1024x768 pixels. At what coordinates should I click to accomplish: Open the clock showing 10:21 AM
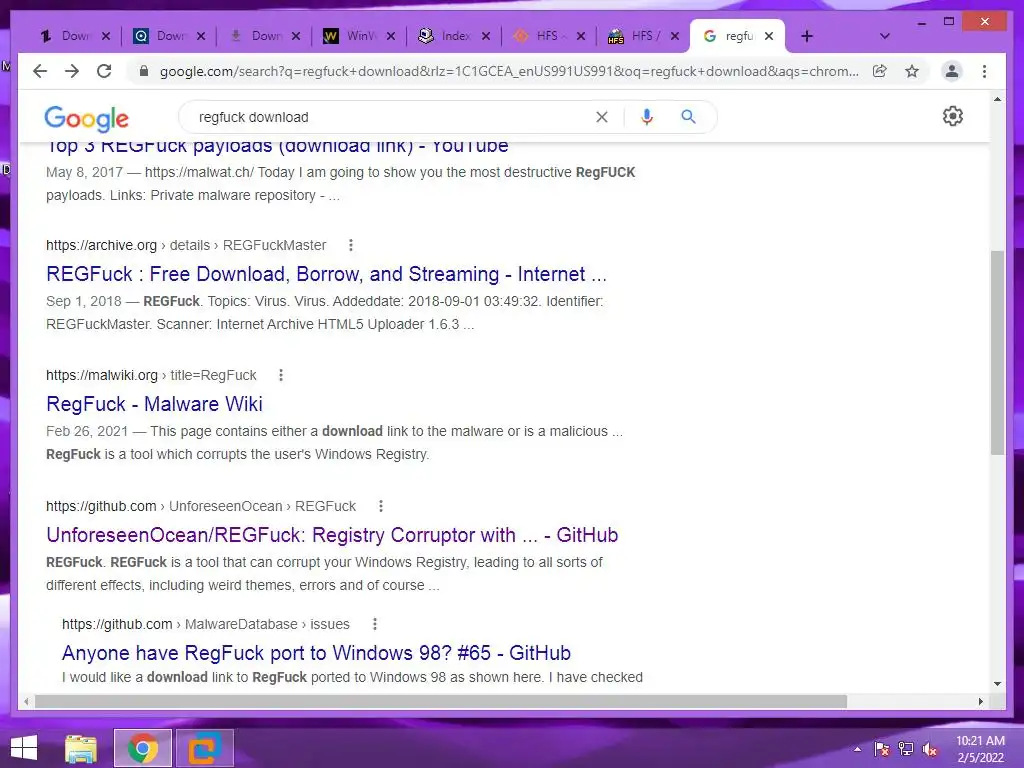(980, 749)
